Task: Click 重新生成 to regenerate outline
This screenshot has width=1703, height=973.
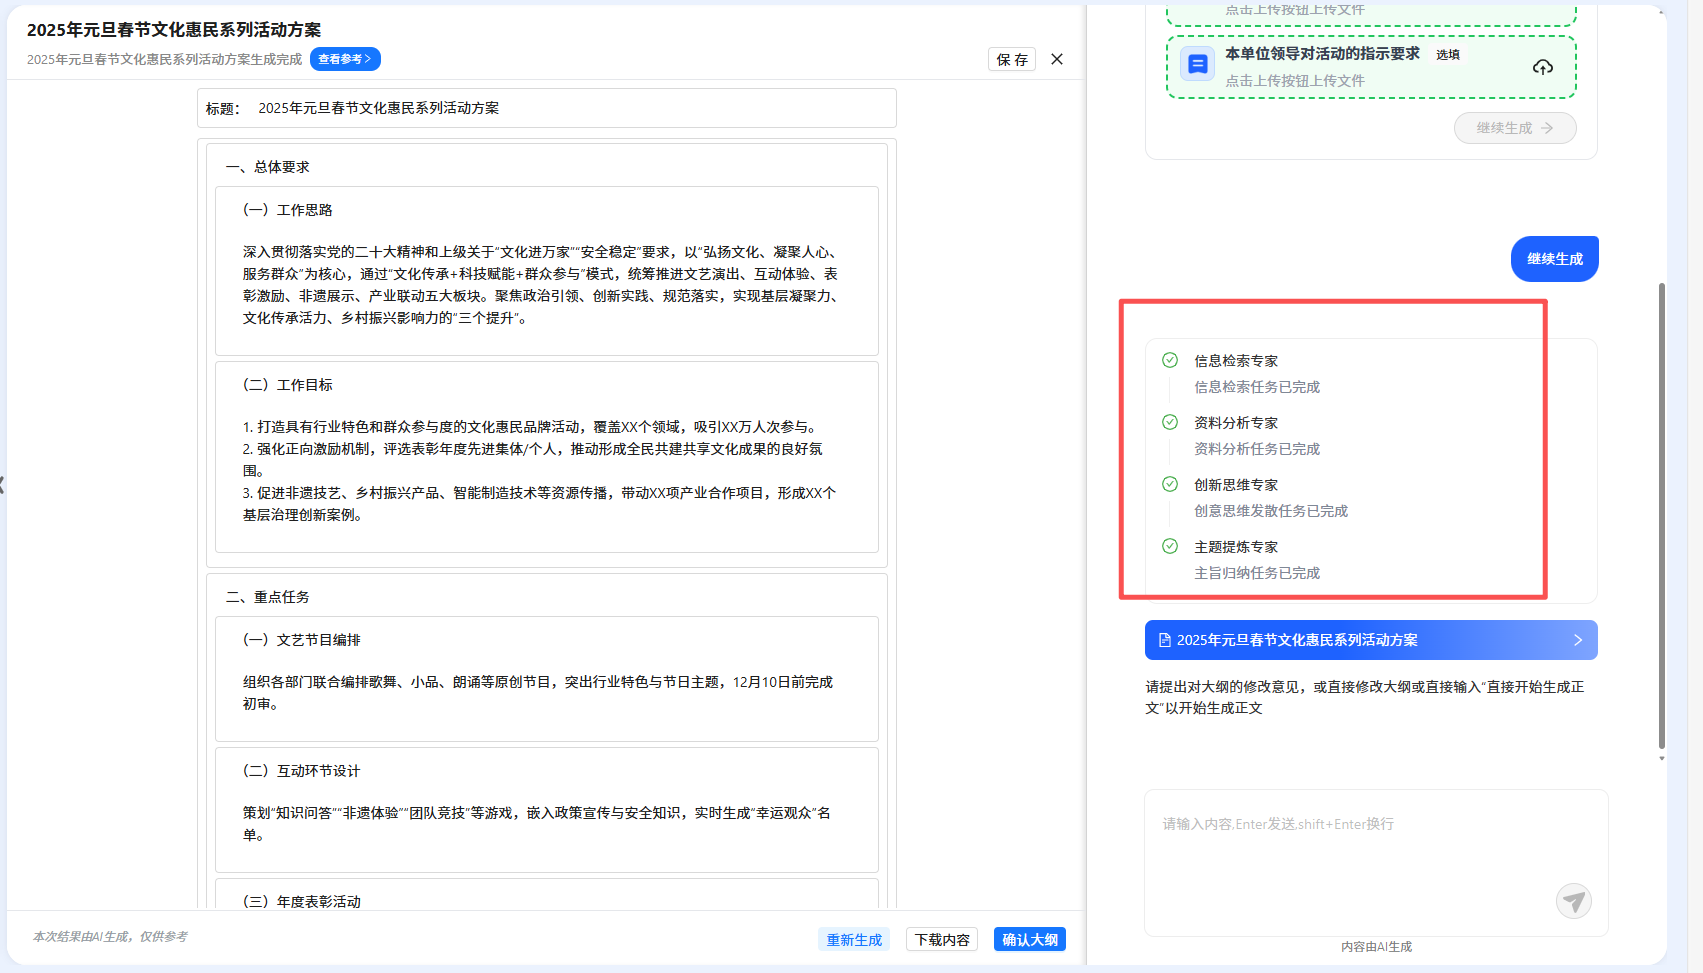Action: click(854, 939)
